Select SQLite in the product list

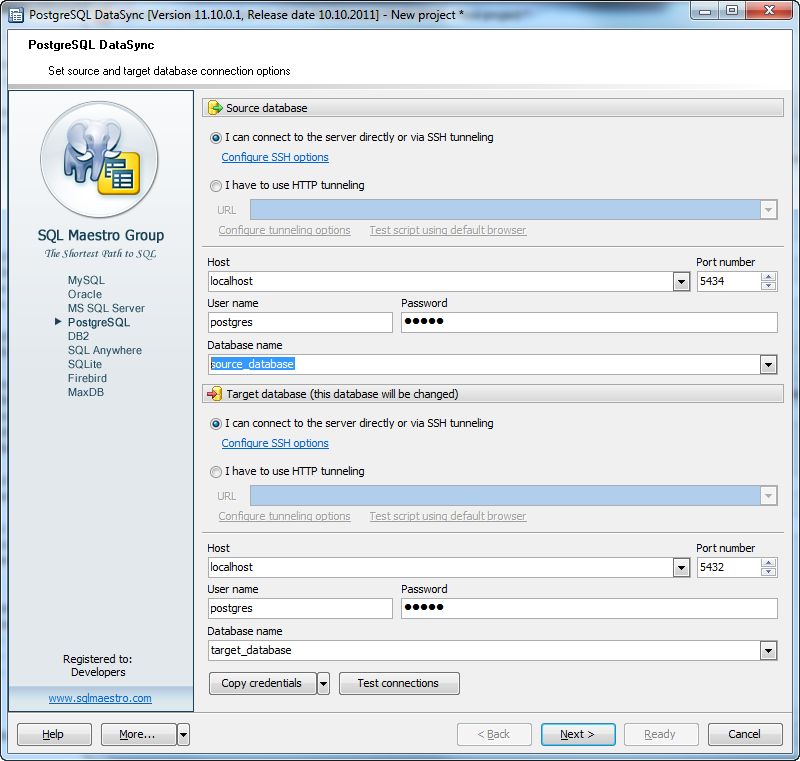coord(85,365)
